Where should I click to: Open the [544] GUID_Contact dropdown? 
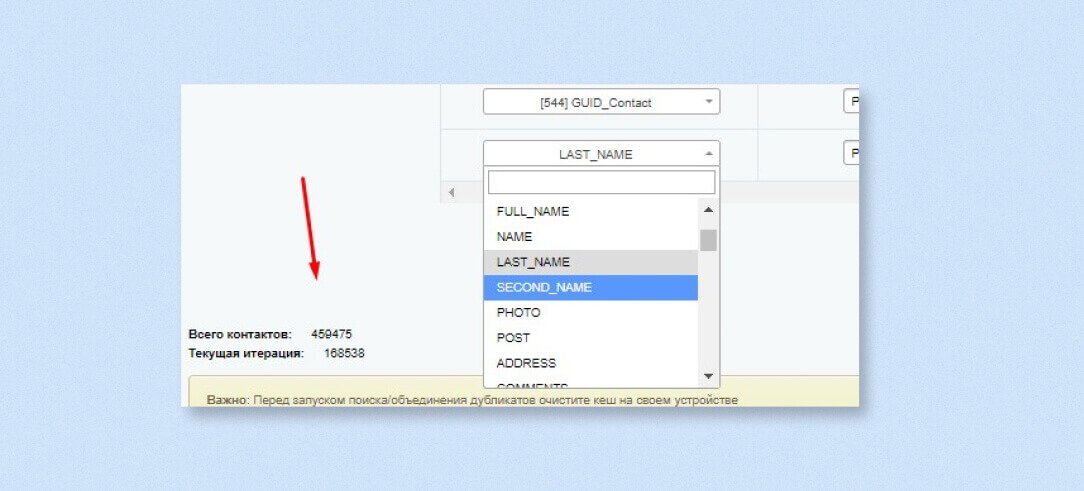(x=601, y=102)
